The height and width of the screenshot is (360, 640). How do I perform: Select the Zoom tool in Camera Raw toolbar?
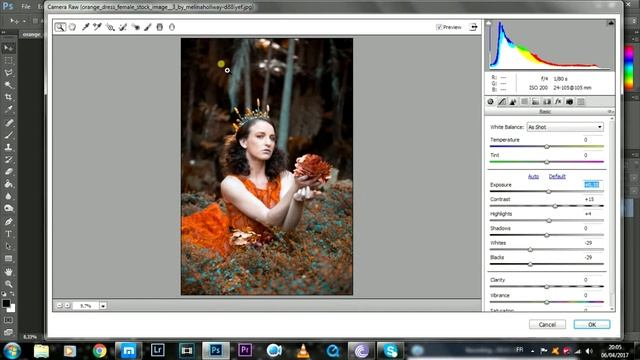pyautogui.click(x=60, y=27)
